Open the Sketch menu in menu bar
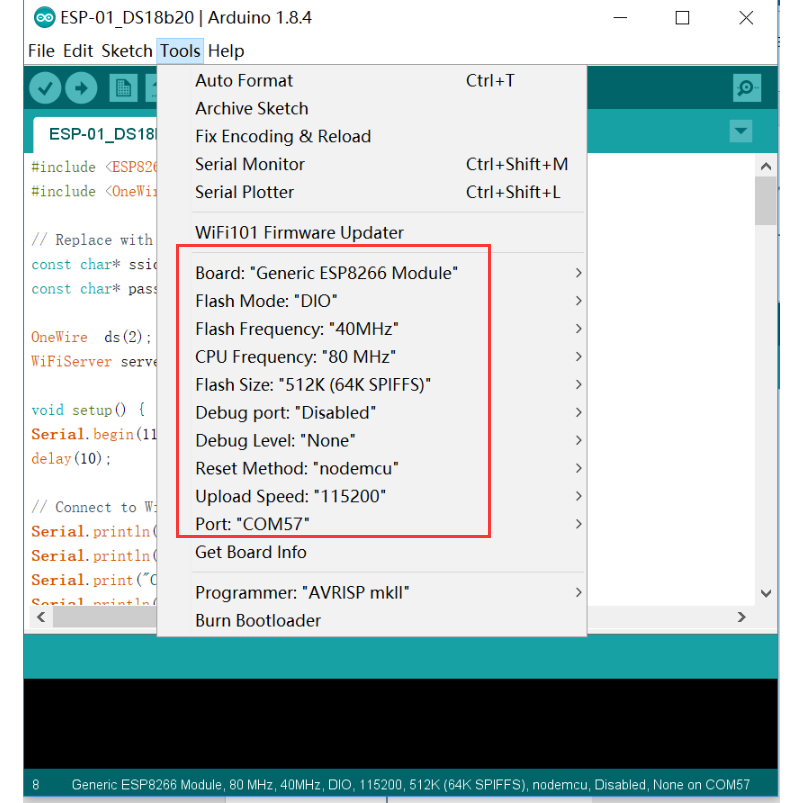 (127, 51)
